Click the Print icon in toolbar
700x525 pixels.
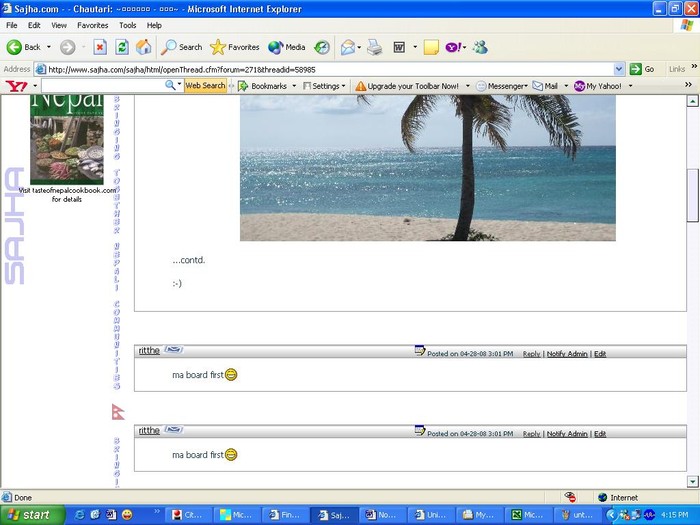tap(374, 47)
